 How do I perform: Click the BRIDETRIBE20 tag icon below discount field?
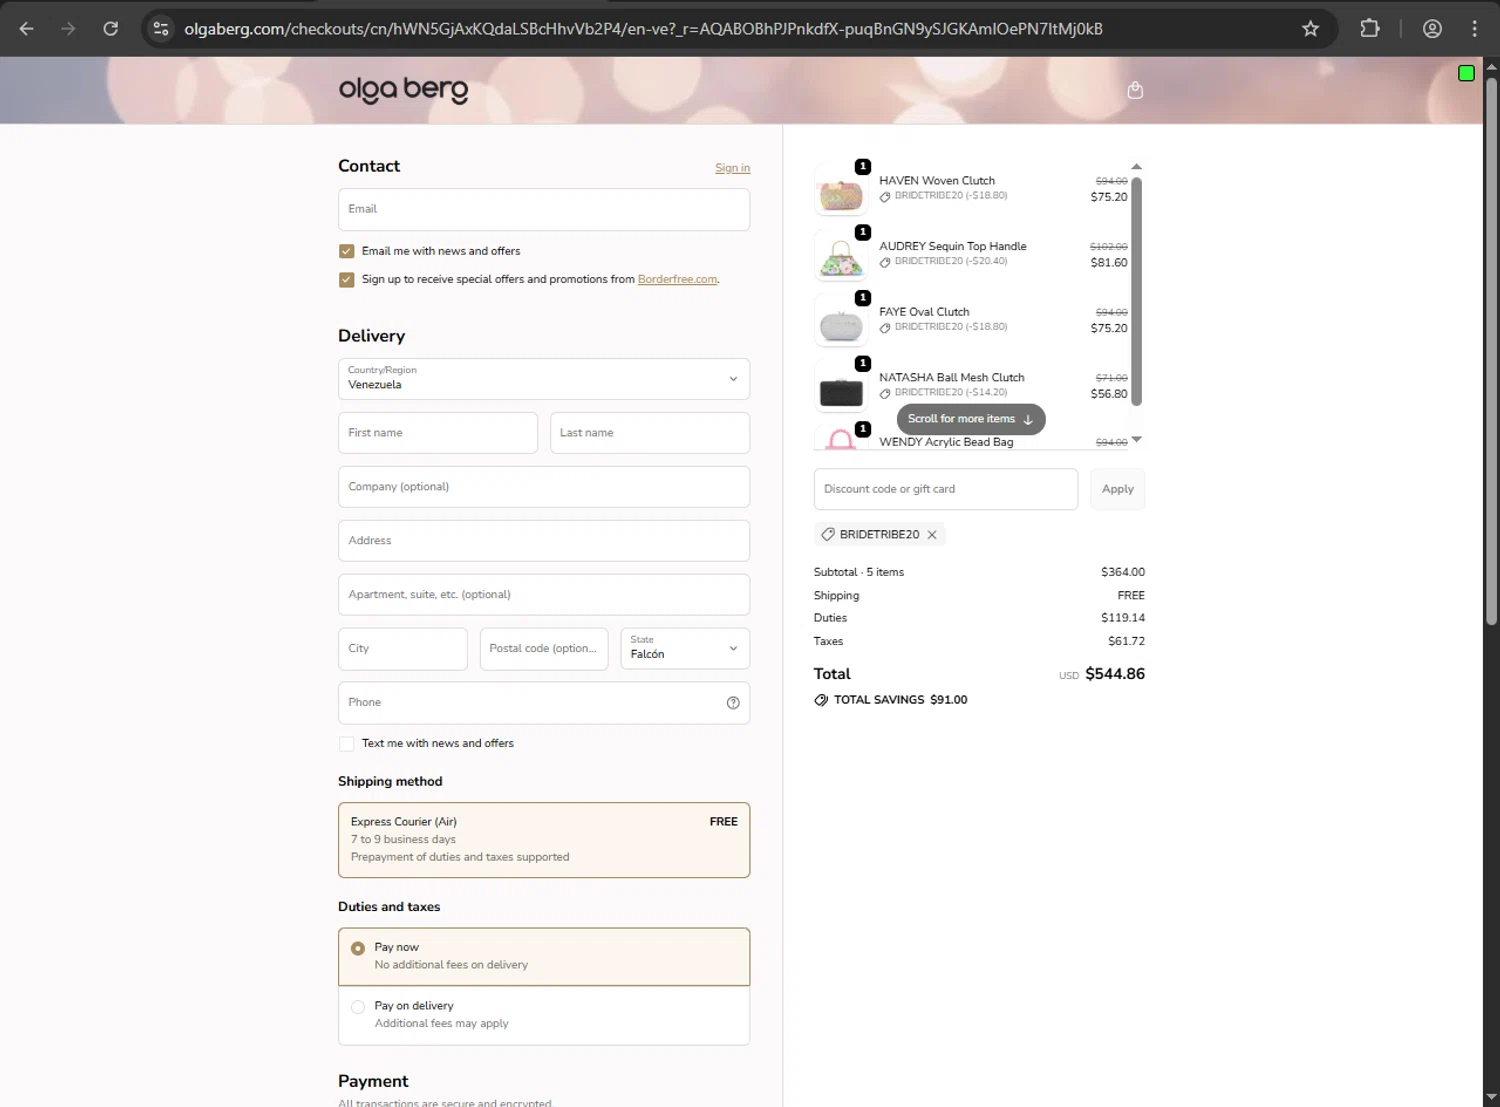click(x=828, y=535)
